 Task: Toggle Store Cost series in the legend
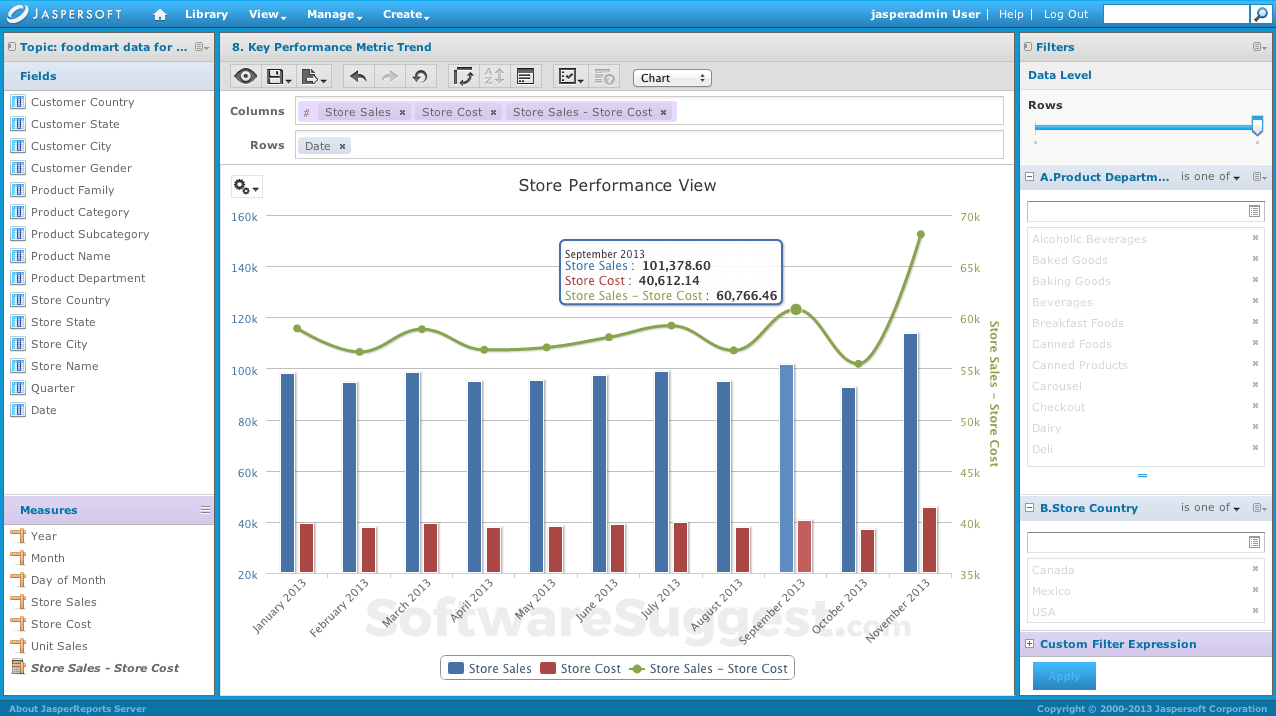[580, 668]
